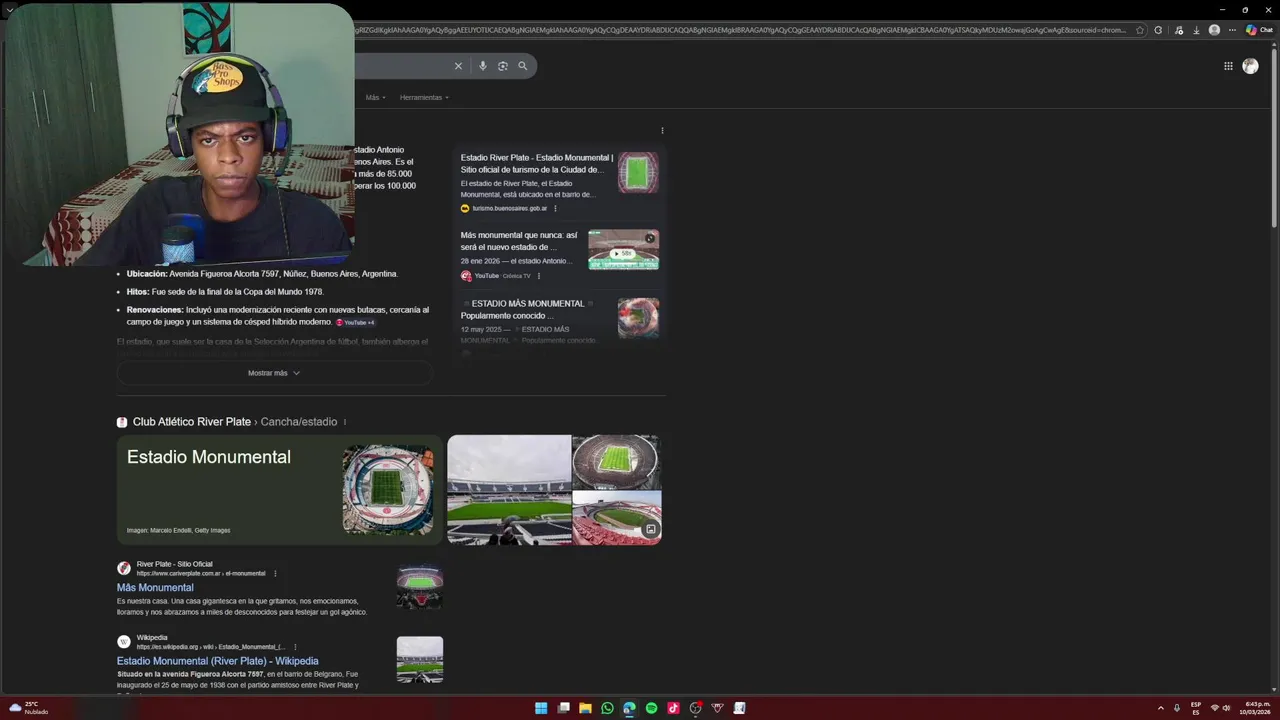This screenshot has height=720, width=1280.
Task: Open options for cariverplate.com.ar result
Action: tap(275, 574)
